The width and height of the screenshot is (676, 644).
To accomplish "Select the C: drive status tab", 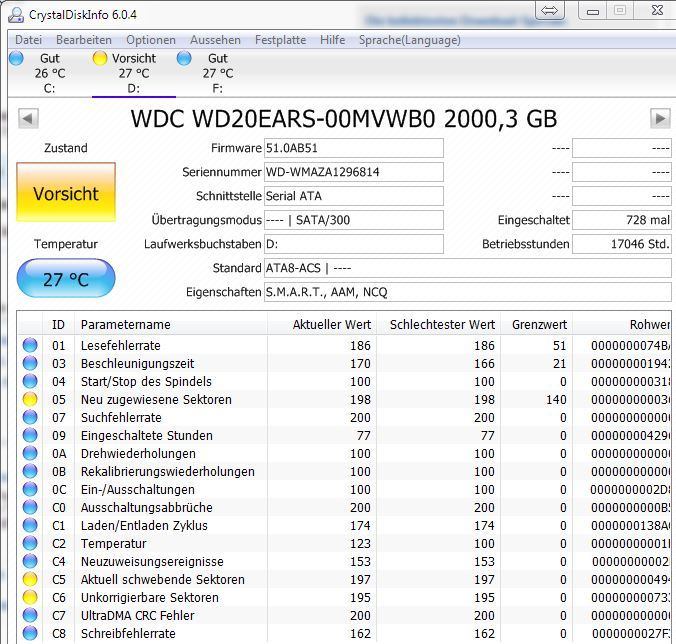I will point(50,73).
